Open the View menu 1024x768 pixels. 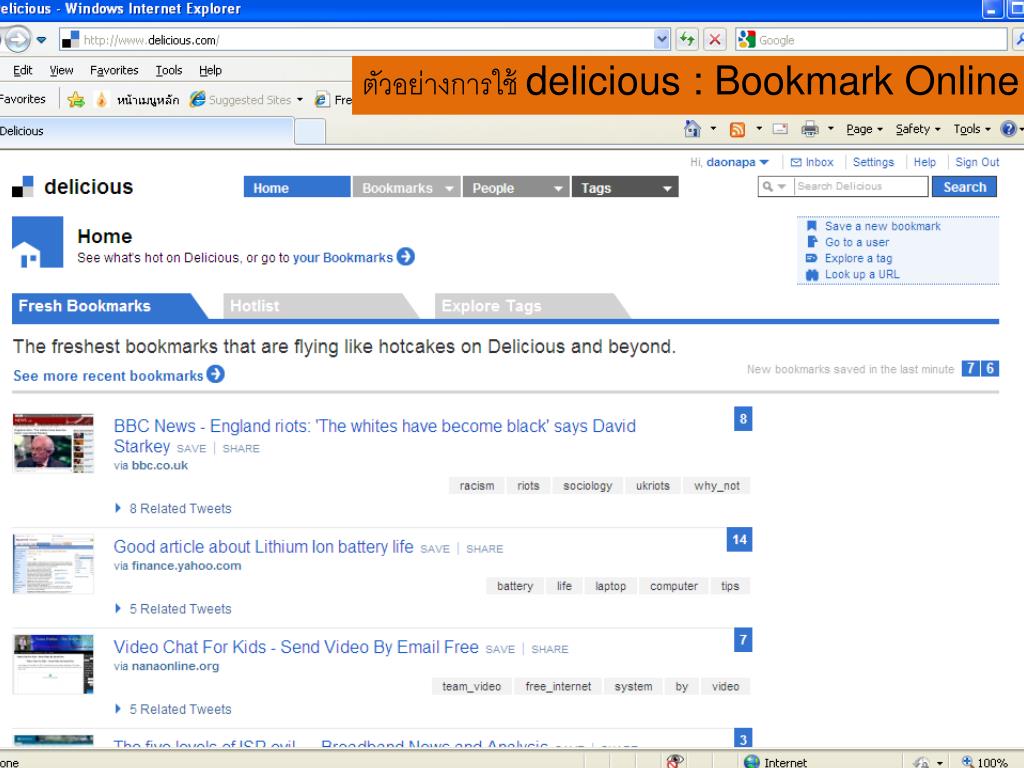(x=61, y=70)
